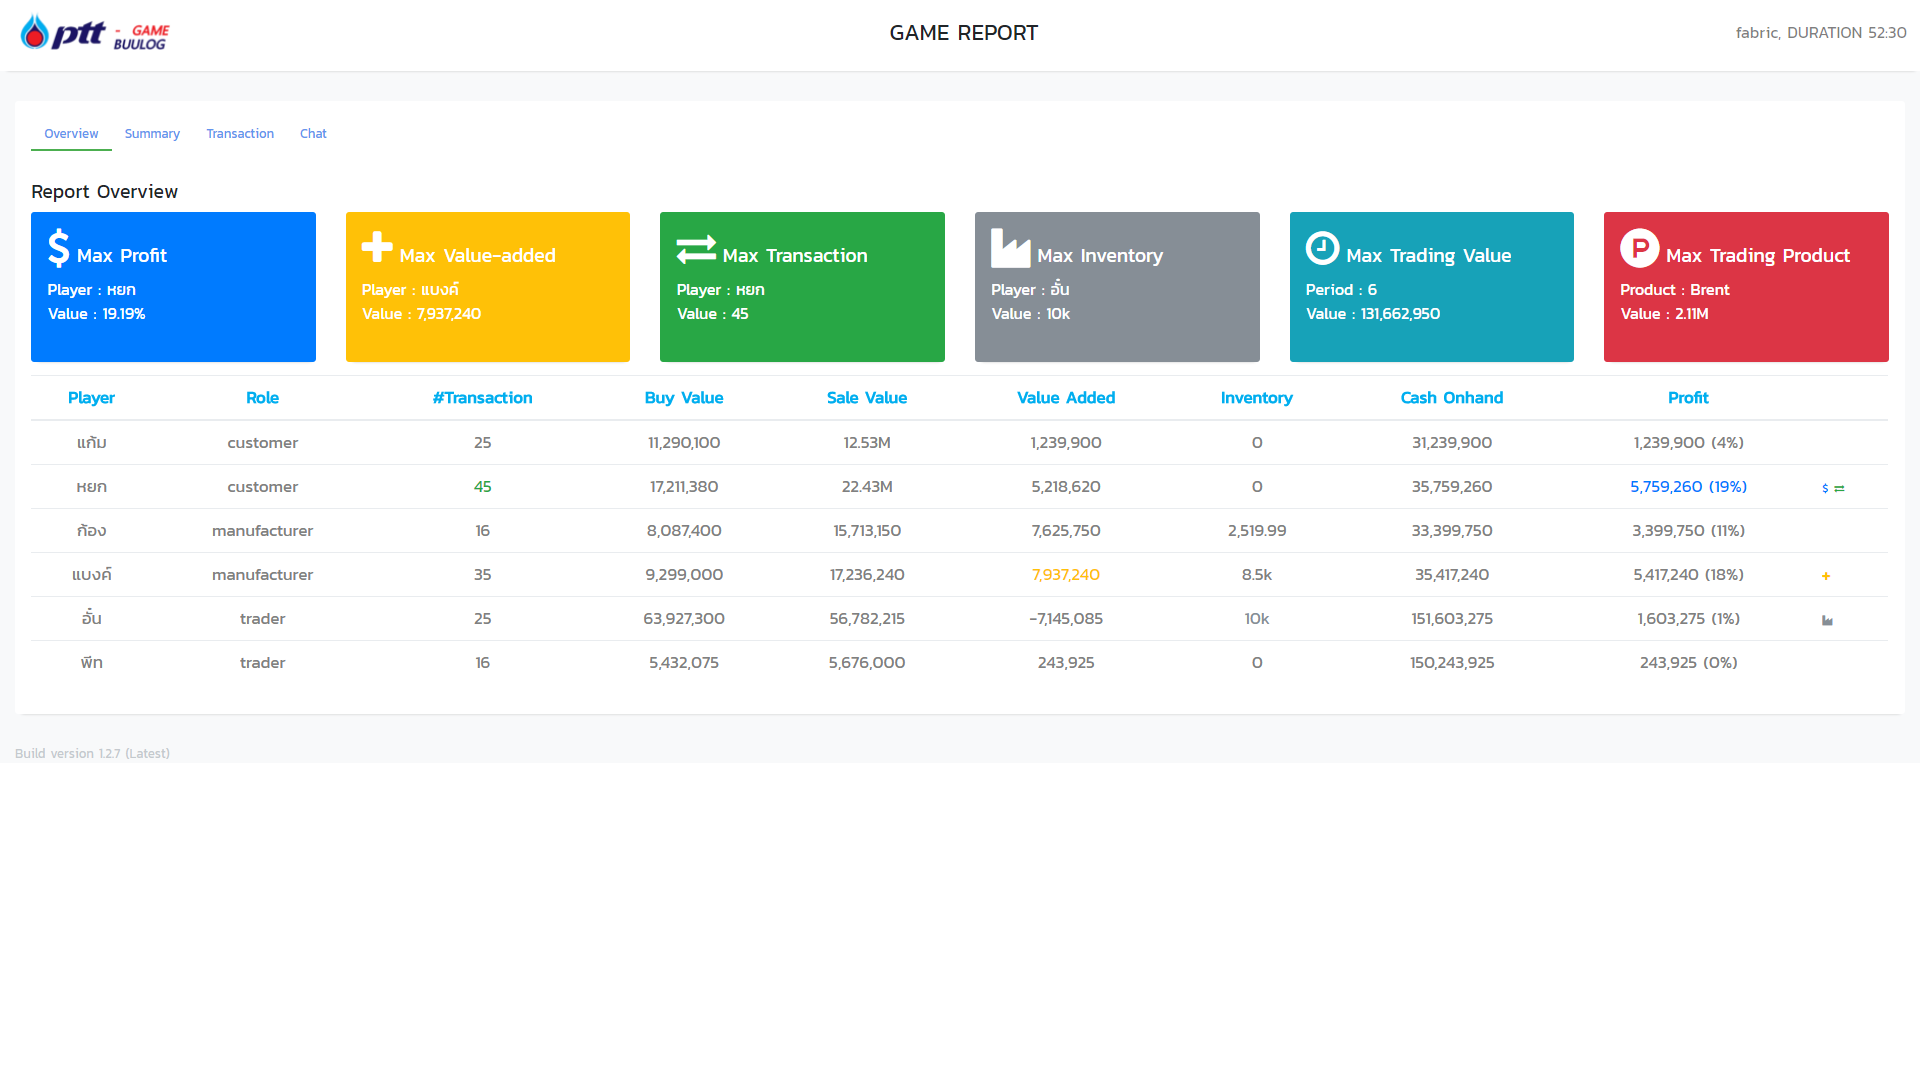Click the Profit column header
This screenshot has width=1920, height=1080.
click(1688, 398)
